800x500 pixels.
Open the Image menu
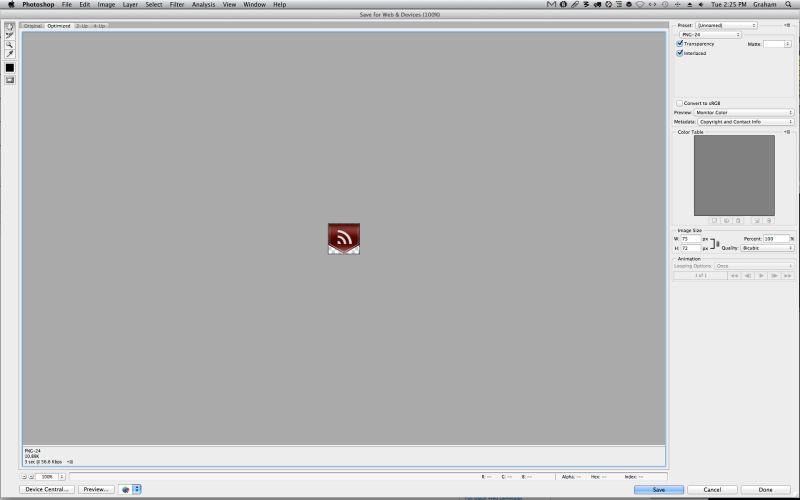[106, 5]
